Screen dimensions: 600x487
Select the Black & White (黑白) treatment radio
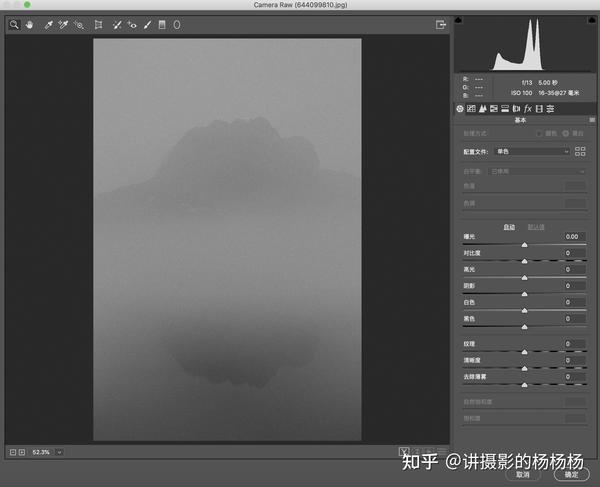pos(566,134)
